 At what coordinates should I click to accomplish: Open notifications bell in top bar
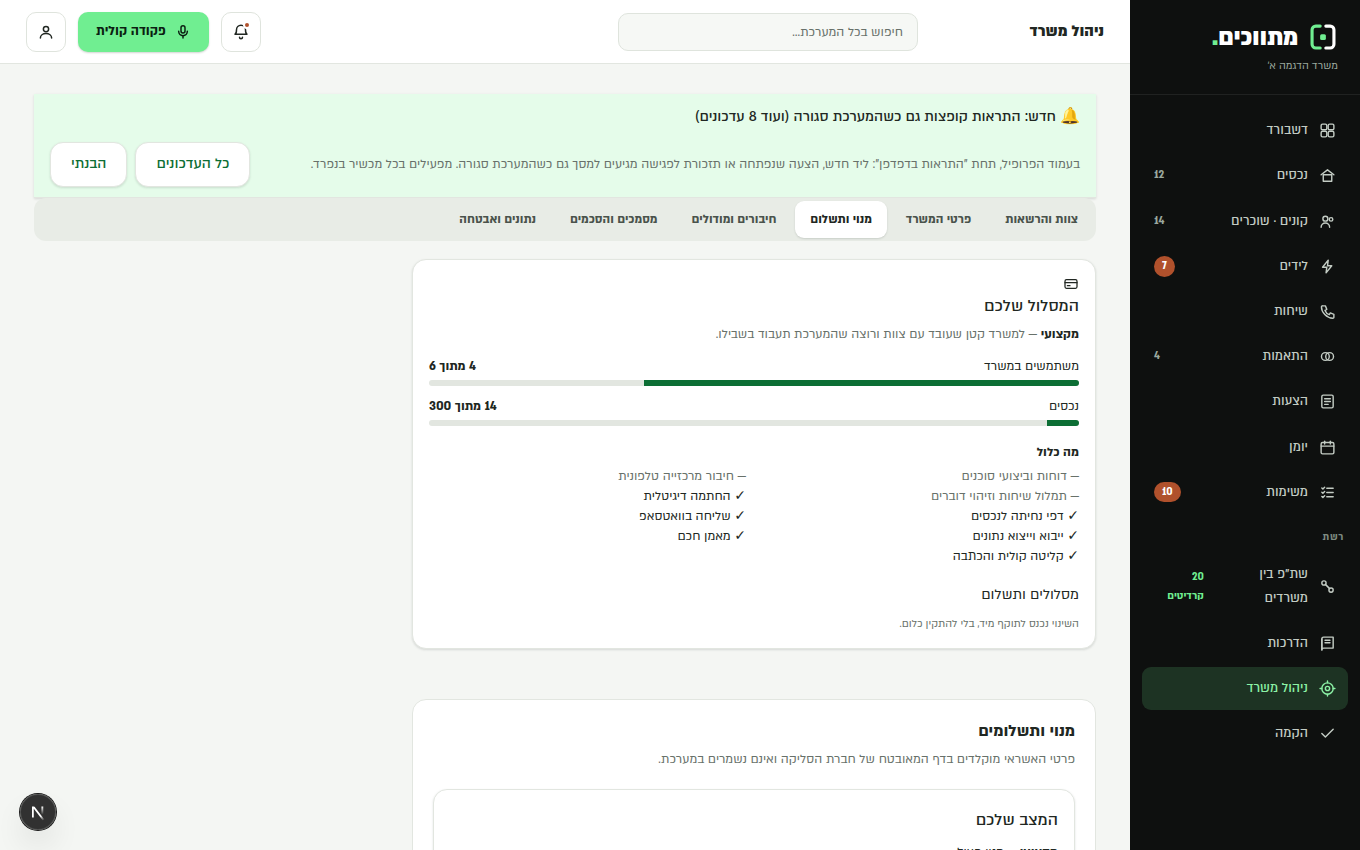click(x=241, y=32)
